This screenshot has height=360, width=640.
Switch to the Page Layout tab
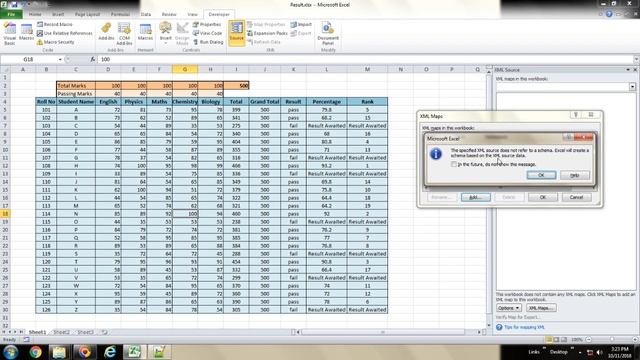click(87, 14)
